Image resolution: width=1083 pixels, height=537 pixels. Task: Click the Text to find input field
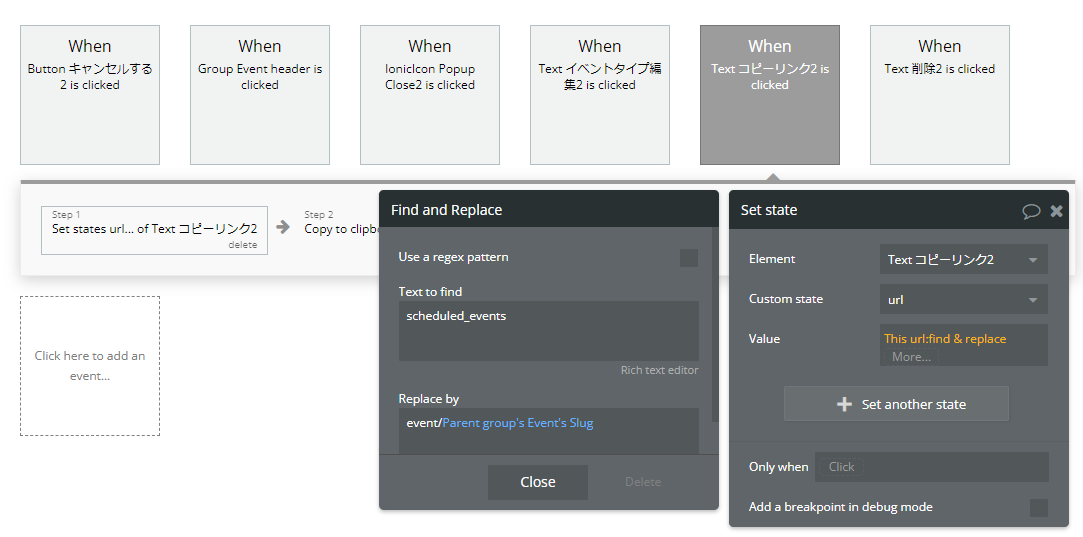pyautogui.click(x=548, y=330)
